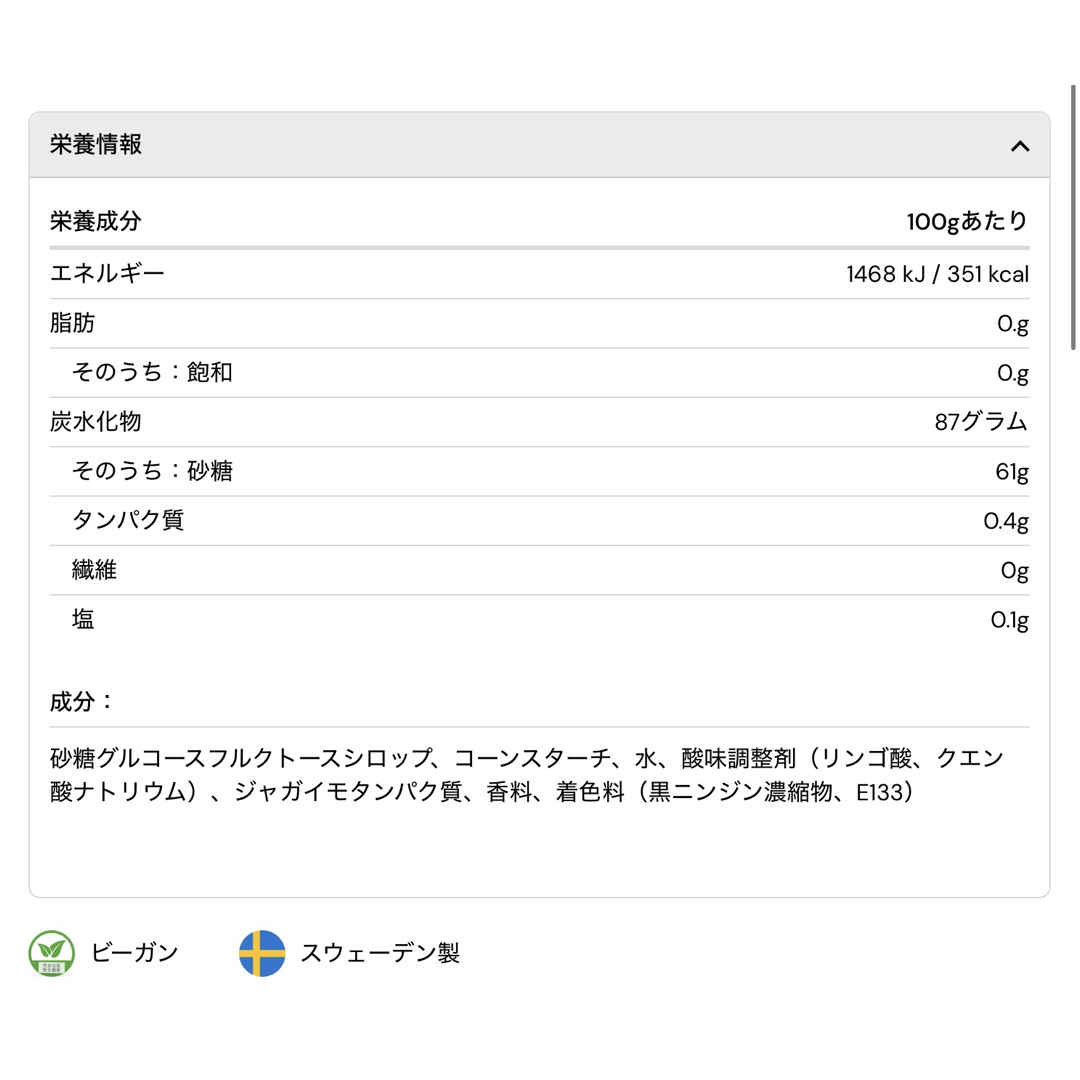Viewport: 1080px width, 1080px height.
Task: Click the そのうち：飽和 row
Action: tap(539, 373)
